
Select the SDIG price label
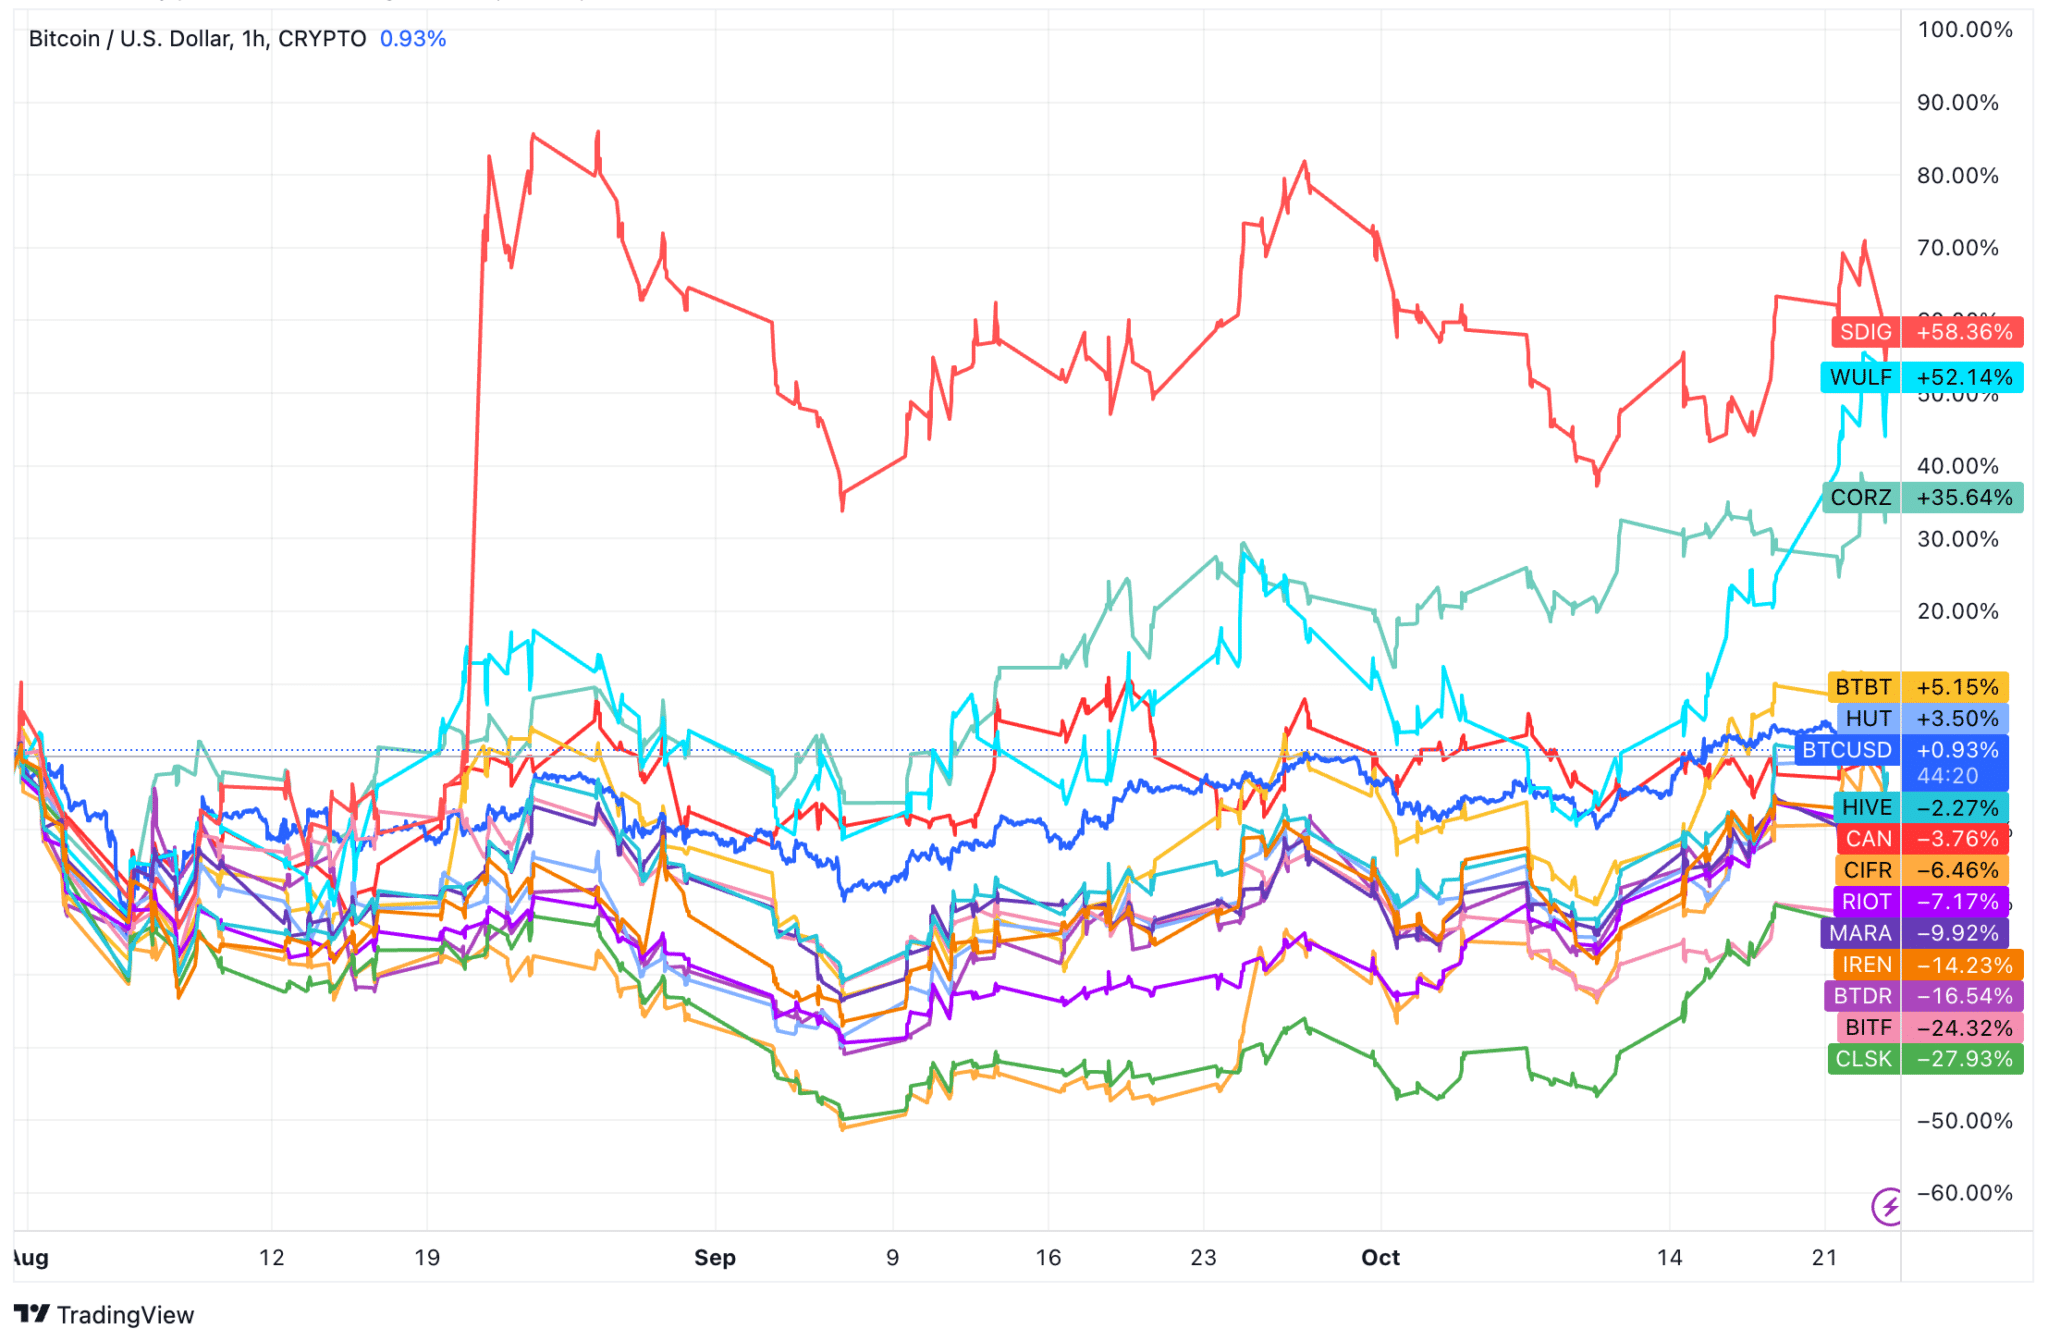click(1927, 331)
